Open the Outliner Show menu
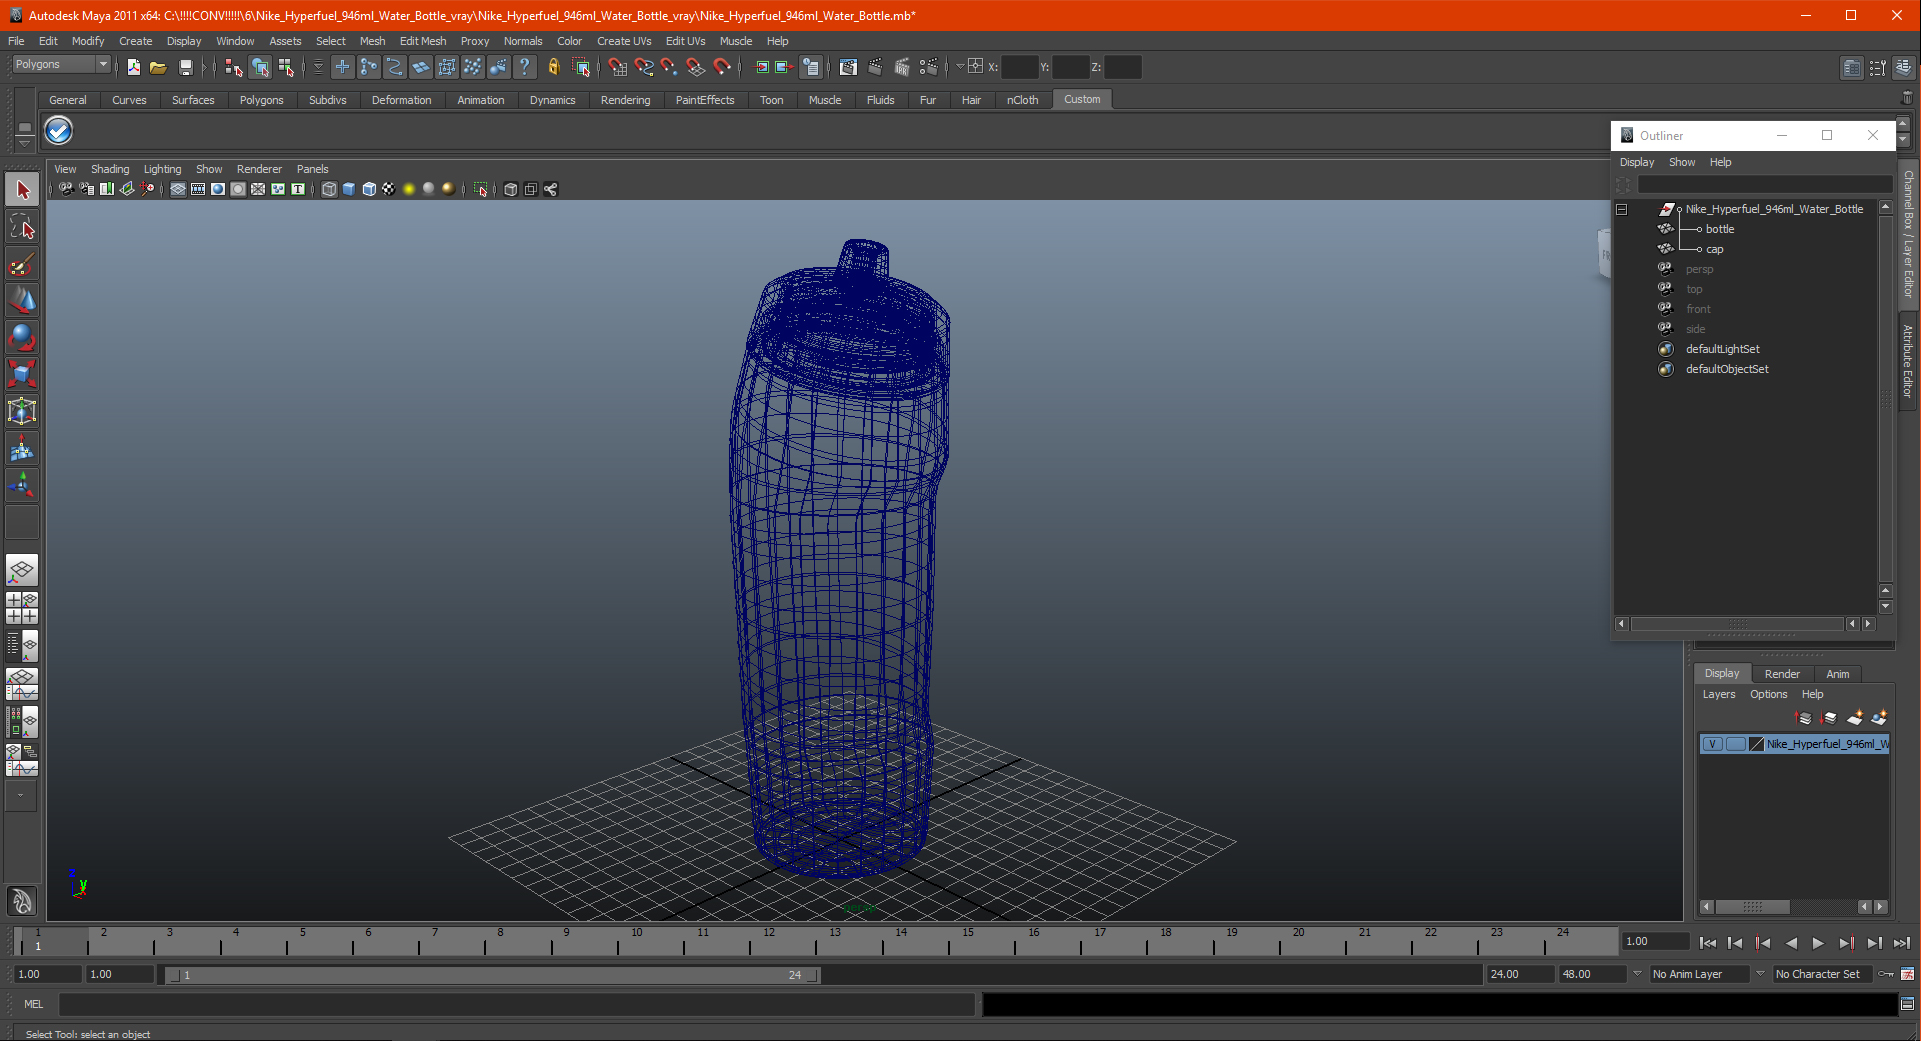This screenshot has width=1921, height=1041. pyautogui.click(x=1682, y=162)
